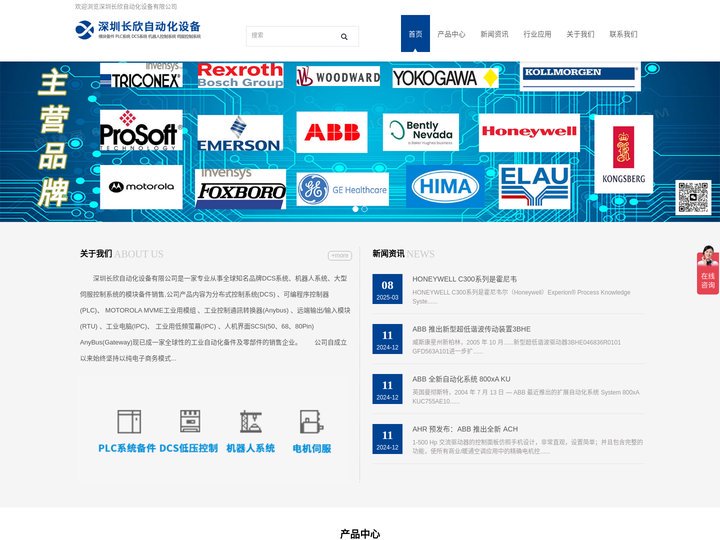Click the ProSoft Technology logo

(141, 130)
